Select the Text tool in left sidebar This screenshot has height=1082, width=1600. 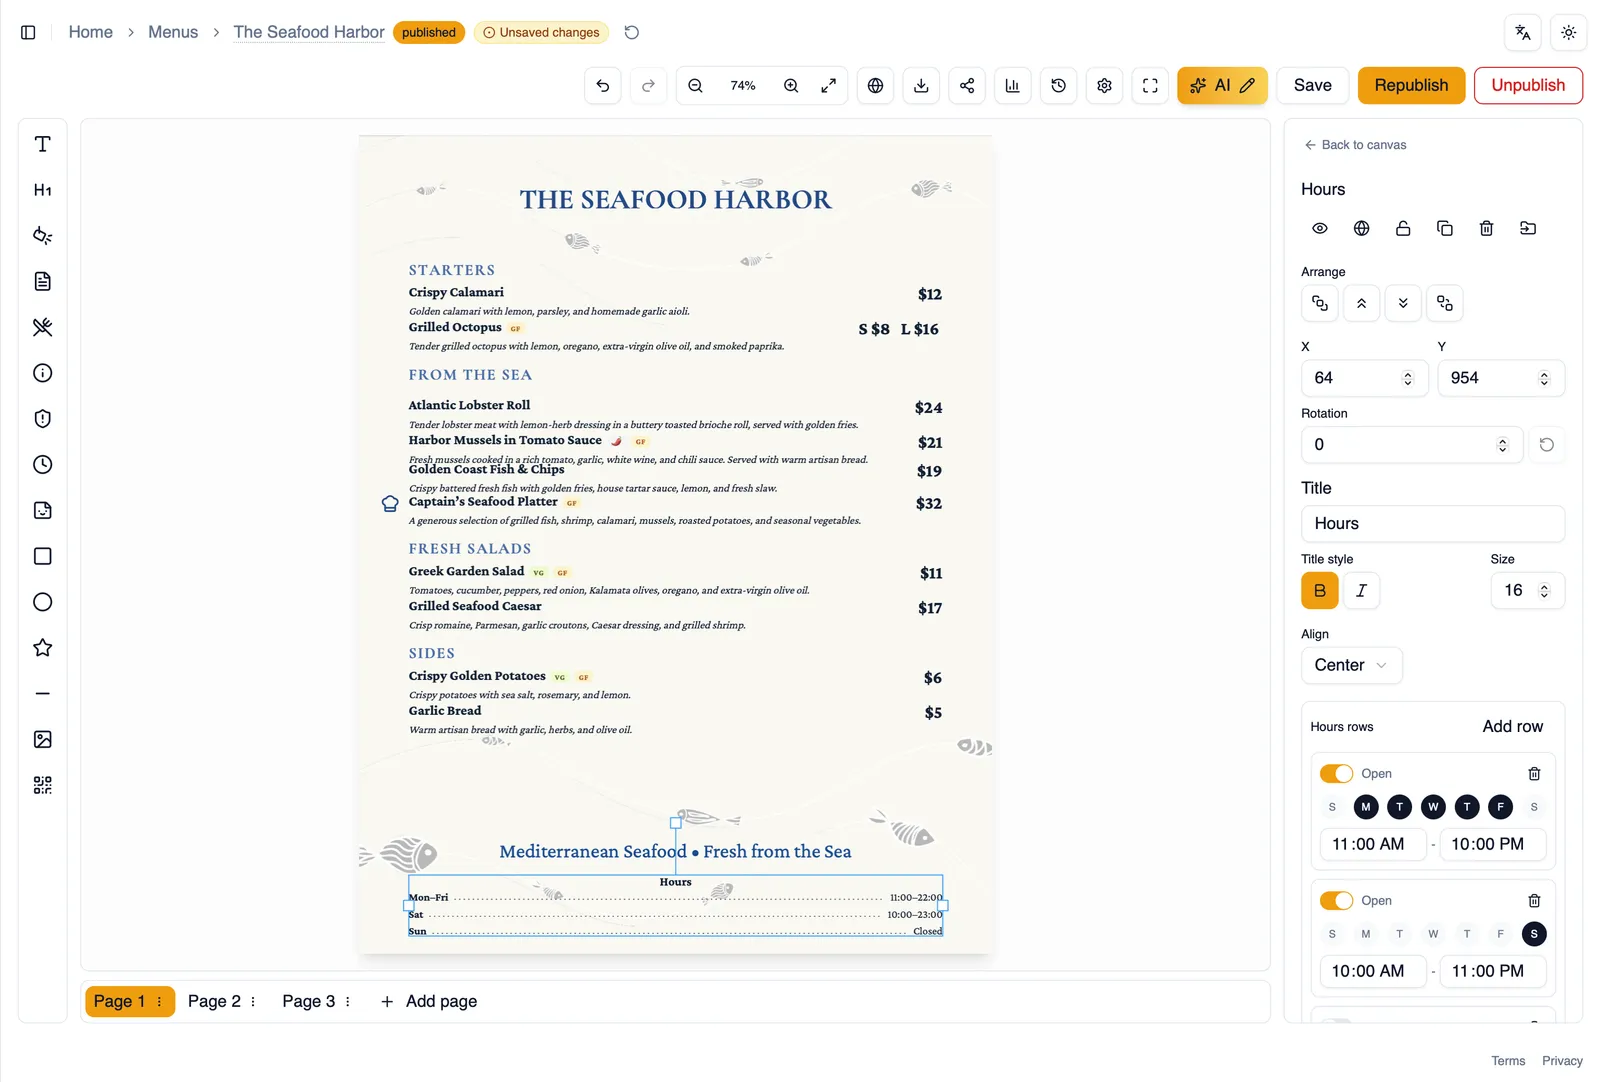coord(42,144)
